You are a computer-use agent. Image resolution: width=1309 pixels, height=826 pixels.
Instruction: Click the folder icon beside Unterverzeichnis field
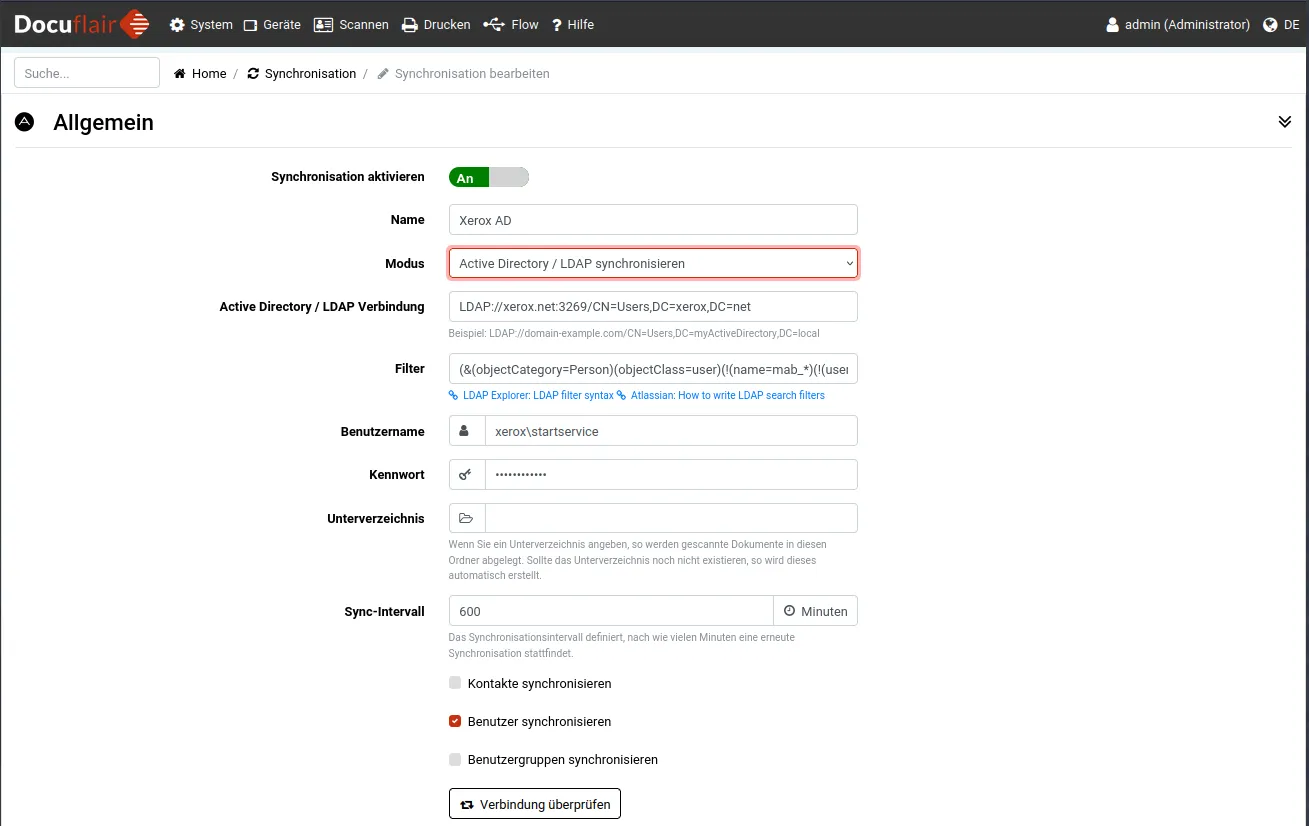[466, 519]
